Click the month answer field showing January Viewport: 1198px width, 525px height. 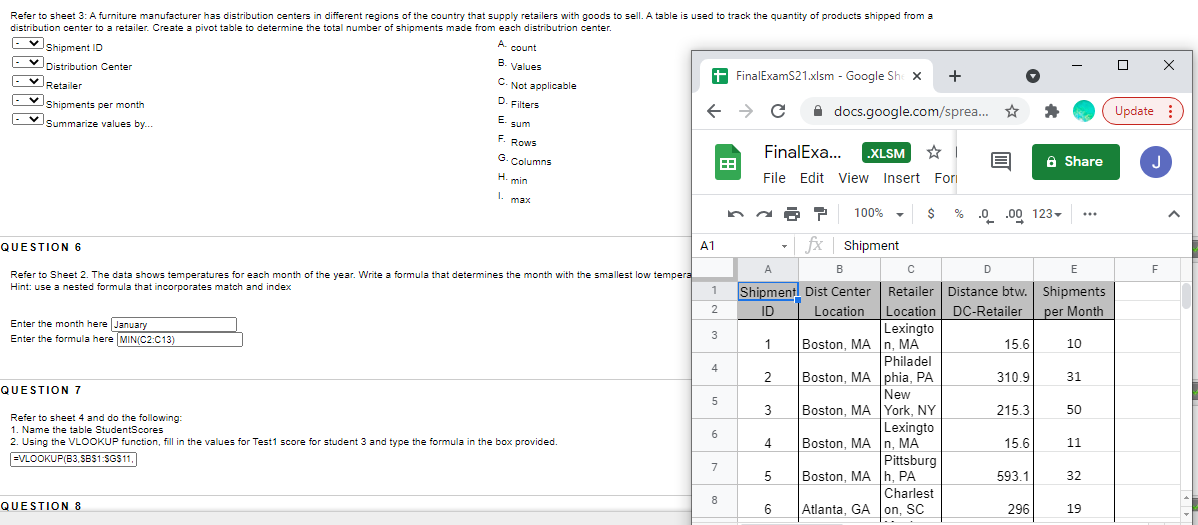[x=174, y=325]
